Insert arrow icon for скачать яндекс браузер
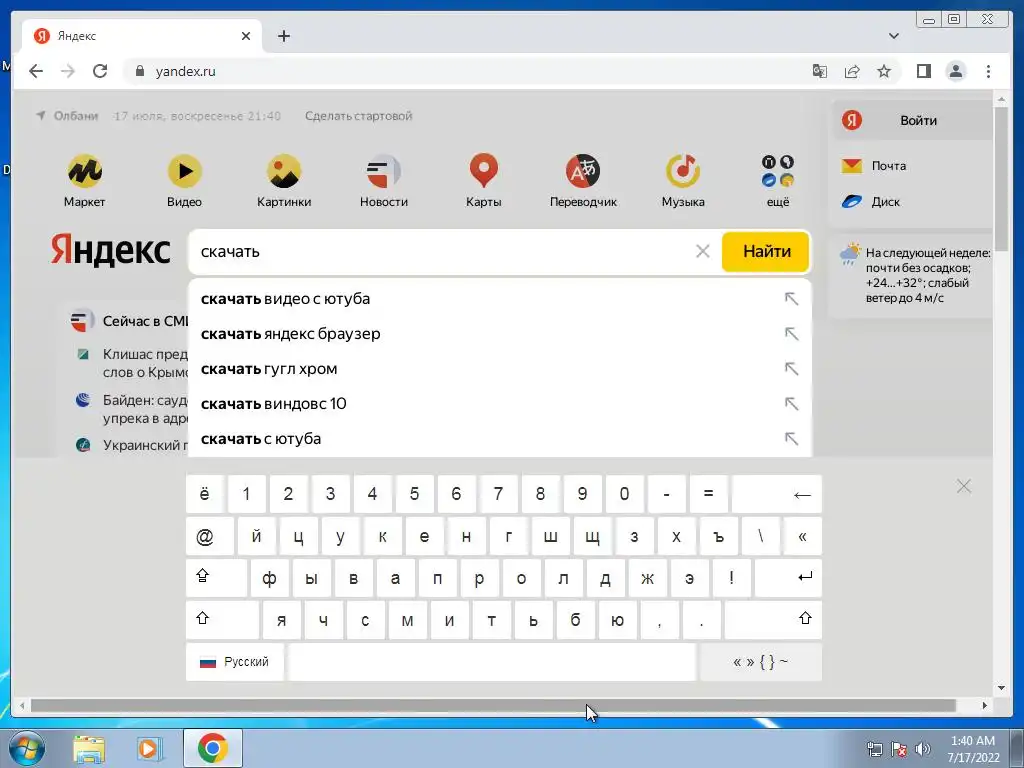This screenshot has width=1024, height=768. (x=792, y=334)
